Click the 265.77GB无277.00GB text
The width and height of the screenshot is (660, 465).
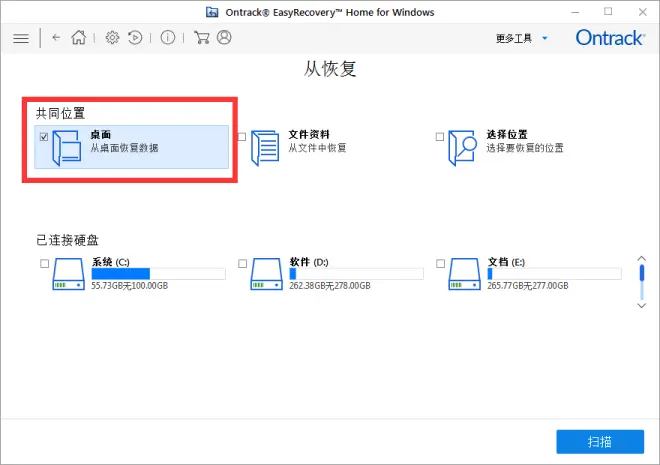[528, 286]
